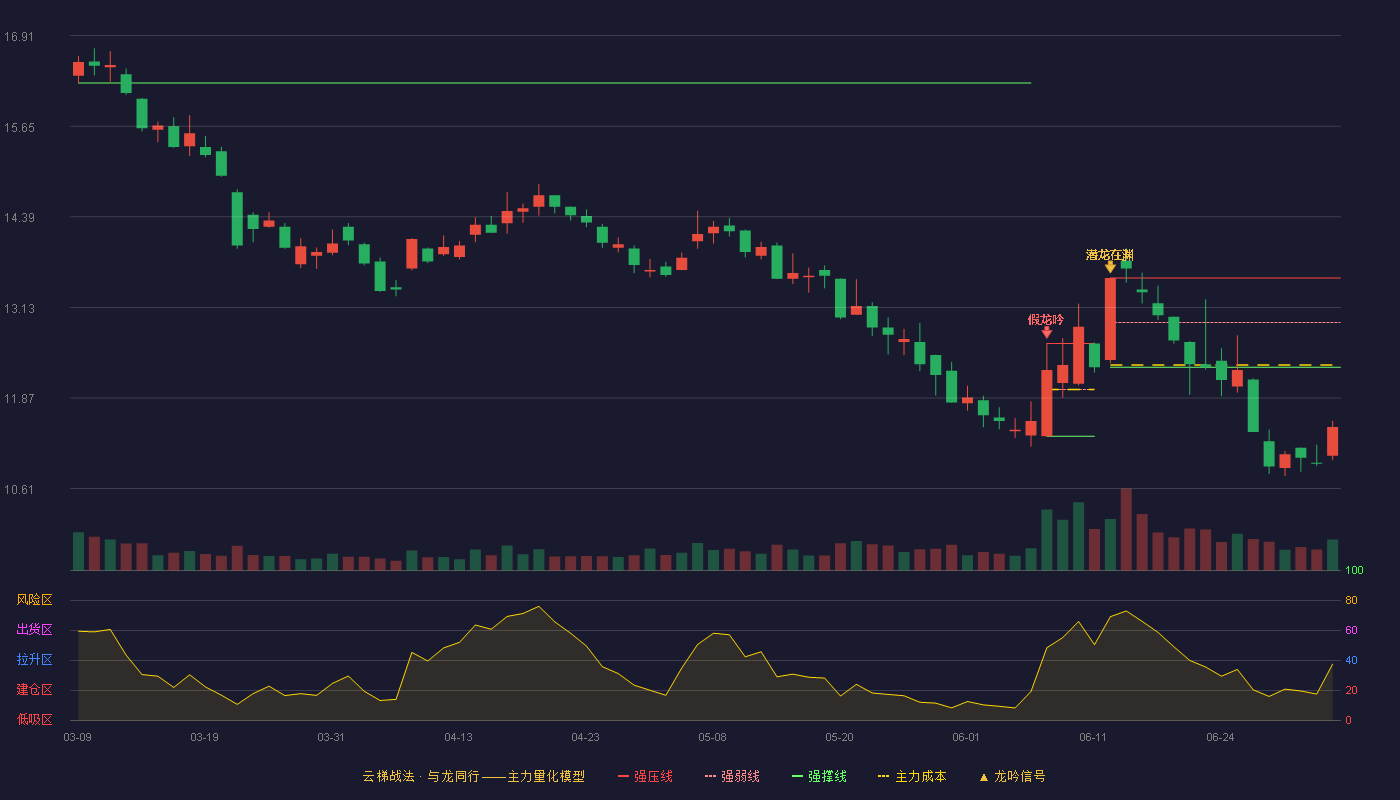Click the 15.65 price axis label

[18, 128]
